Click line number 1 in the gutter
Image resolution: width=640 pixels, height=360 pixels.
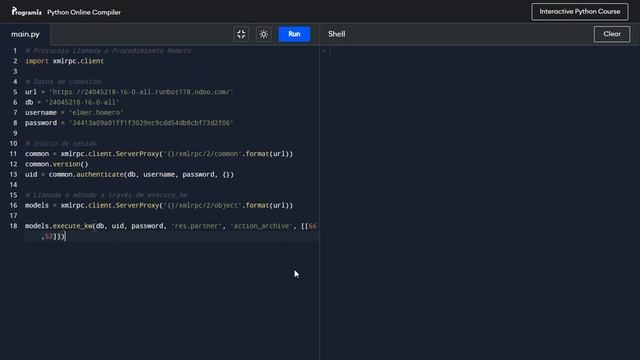[x=15, y=51]
